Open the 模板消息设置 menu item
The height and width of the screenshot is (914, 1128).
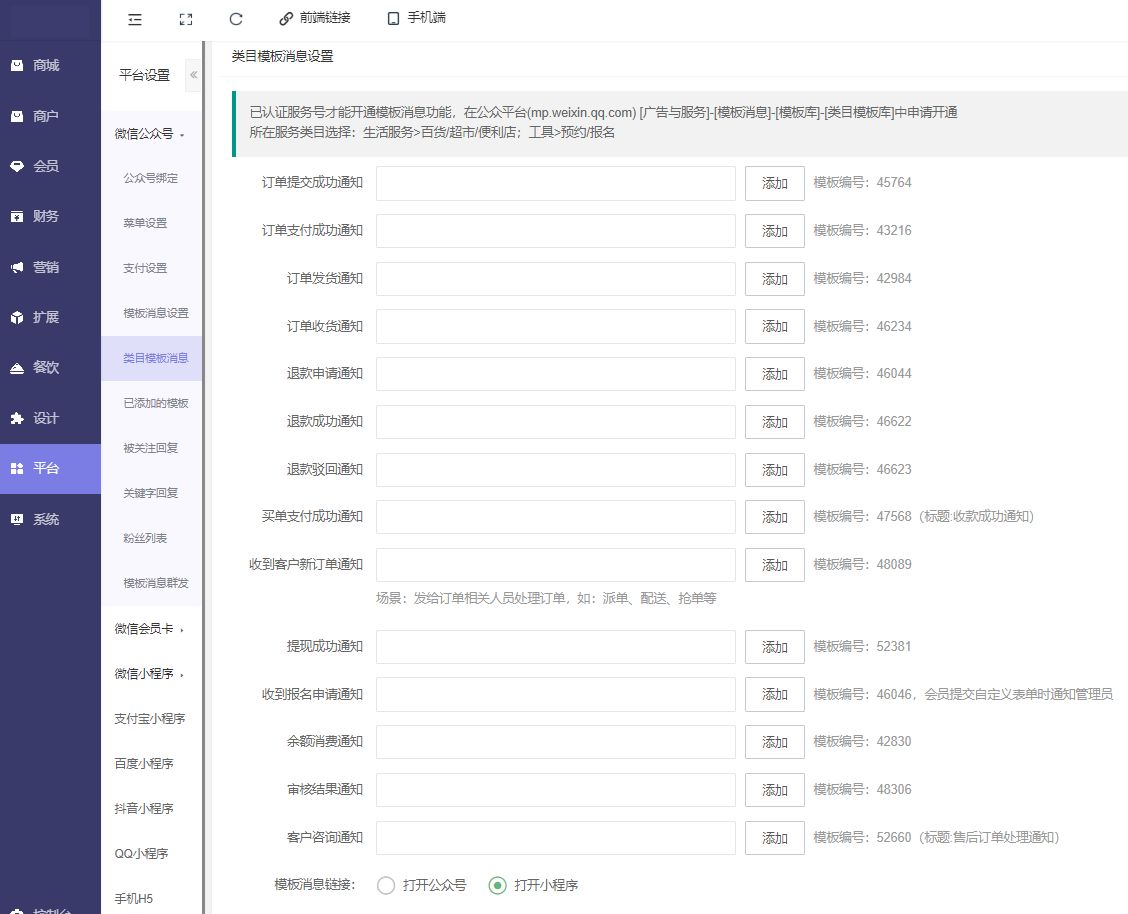pyautogui.click(x=155, y=313)
